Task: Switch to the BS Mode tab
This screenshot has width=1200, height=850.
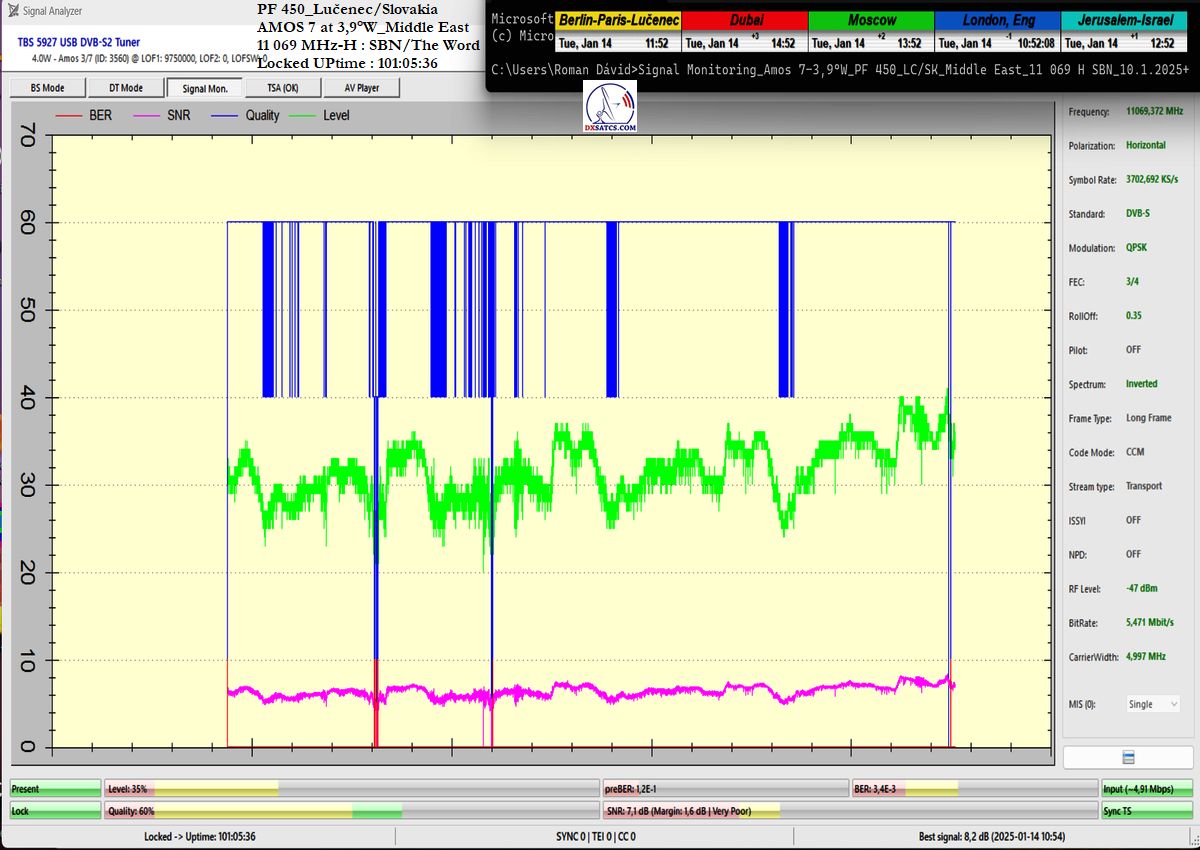Action: point(47,88)
